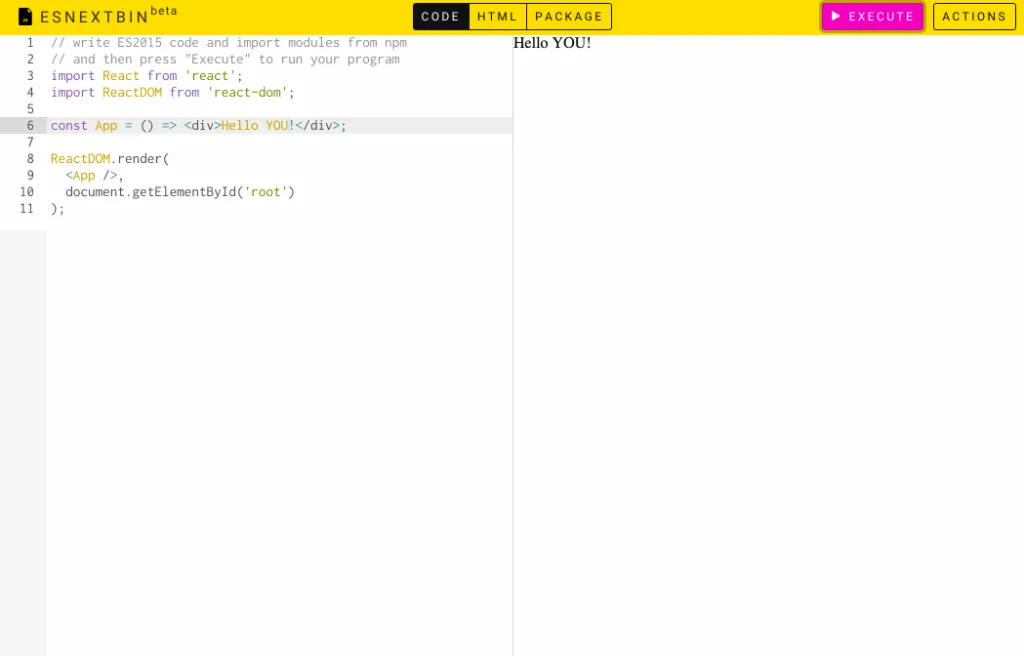
Task: Click the 'root' string in getElementById
Action: coord(266,192)
